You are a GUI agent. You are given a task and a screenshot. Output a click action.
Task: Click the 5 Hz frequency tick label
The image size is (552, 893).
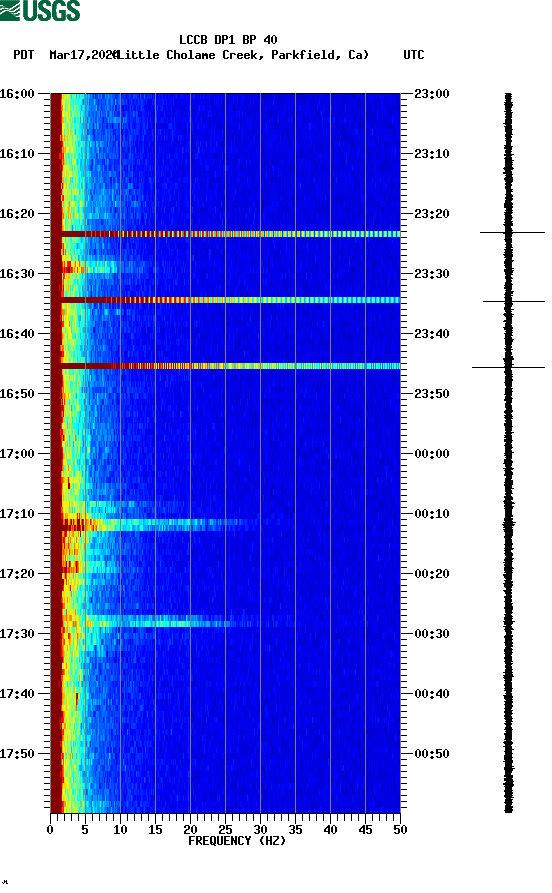pos(85,830)
